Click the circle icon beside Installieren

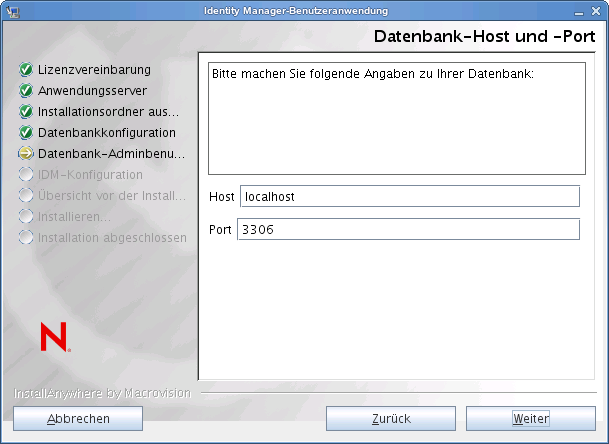click(x=26, y=216)
